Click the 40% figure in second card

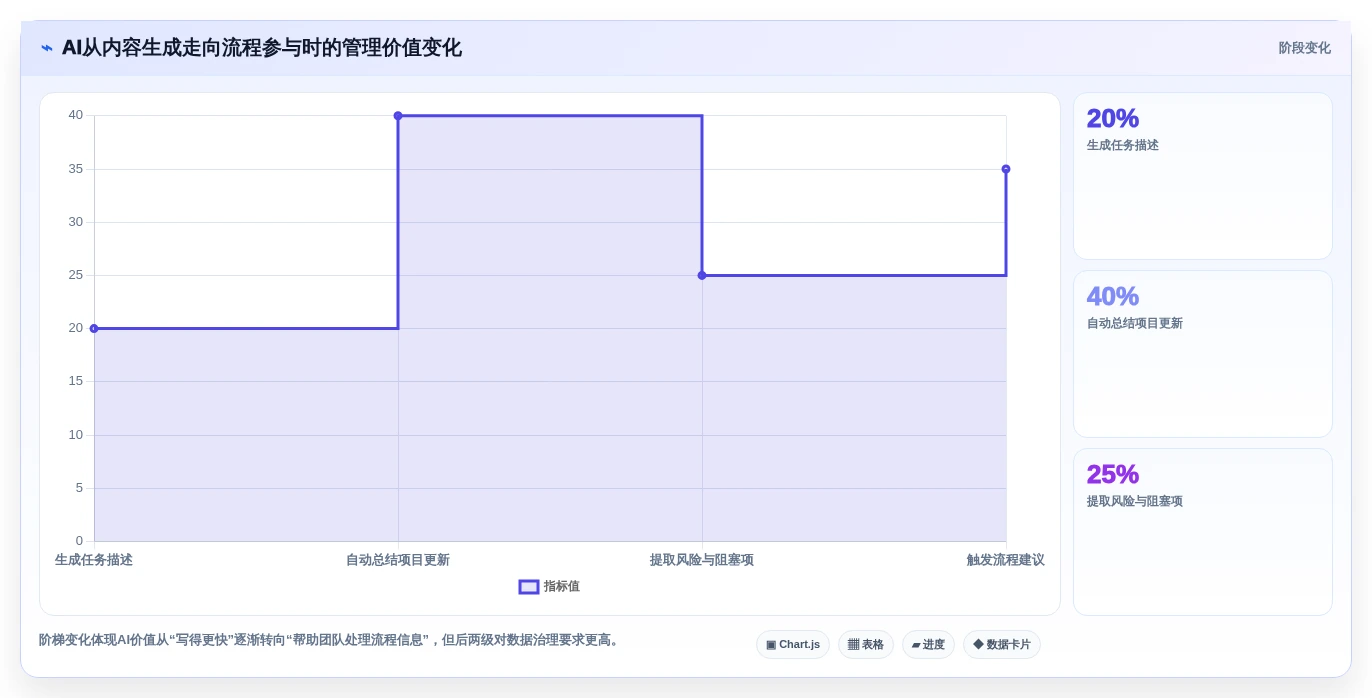pyautogui.click(x=1113, y=296)
